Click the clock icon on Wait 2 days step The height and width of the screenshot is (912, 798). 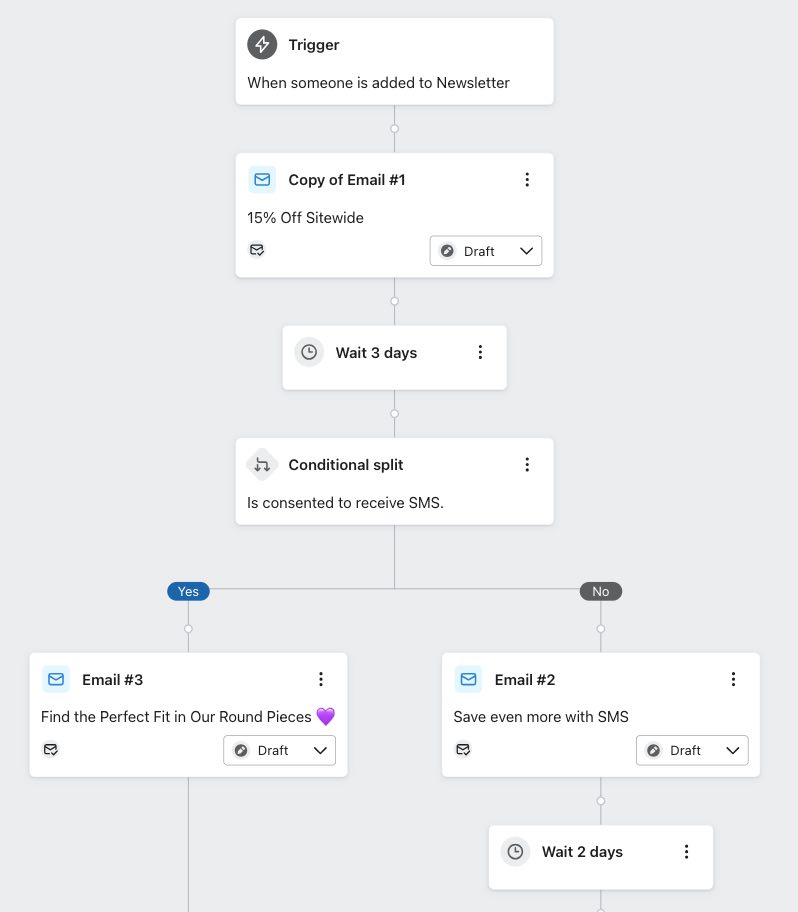pos(515,851)
